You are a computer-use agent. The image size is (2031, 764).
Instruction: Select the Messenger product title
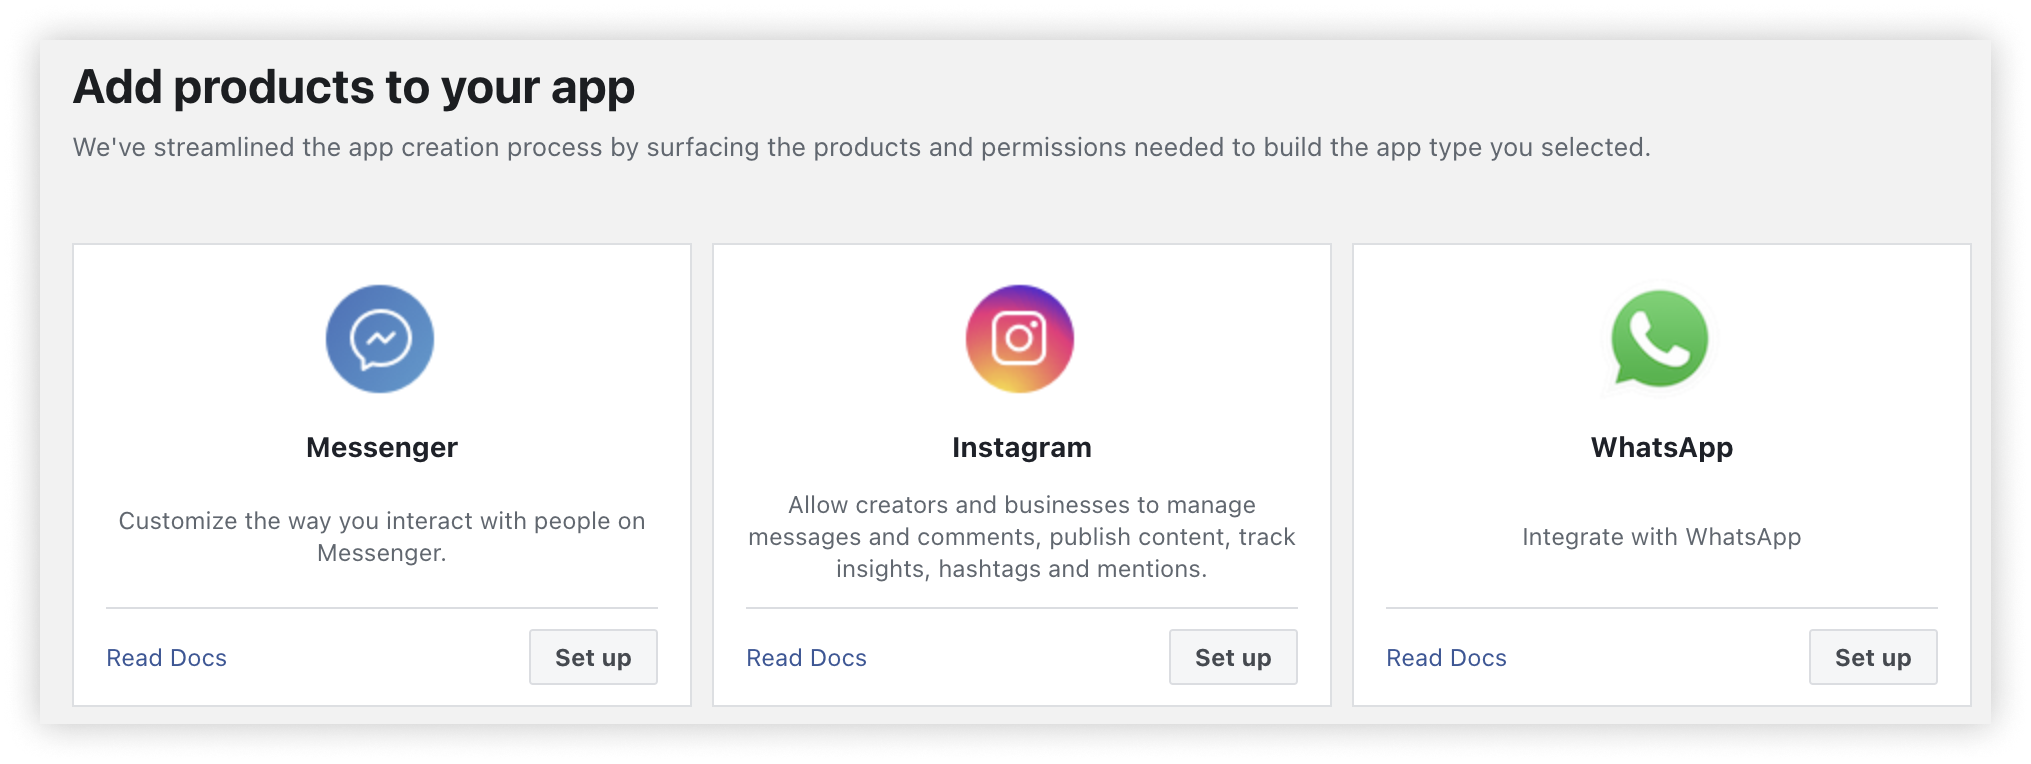[x=382, y=447]
